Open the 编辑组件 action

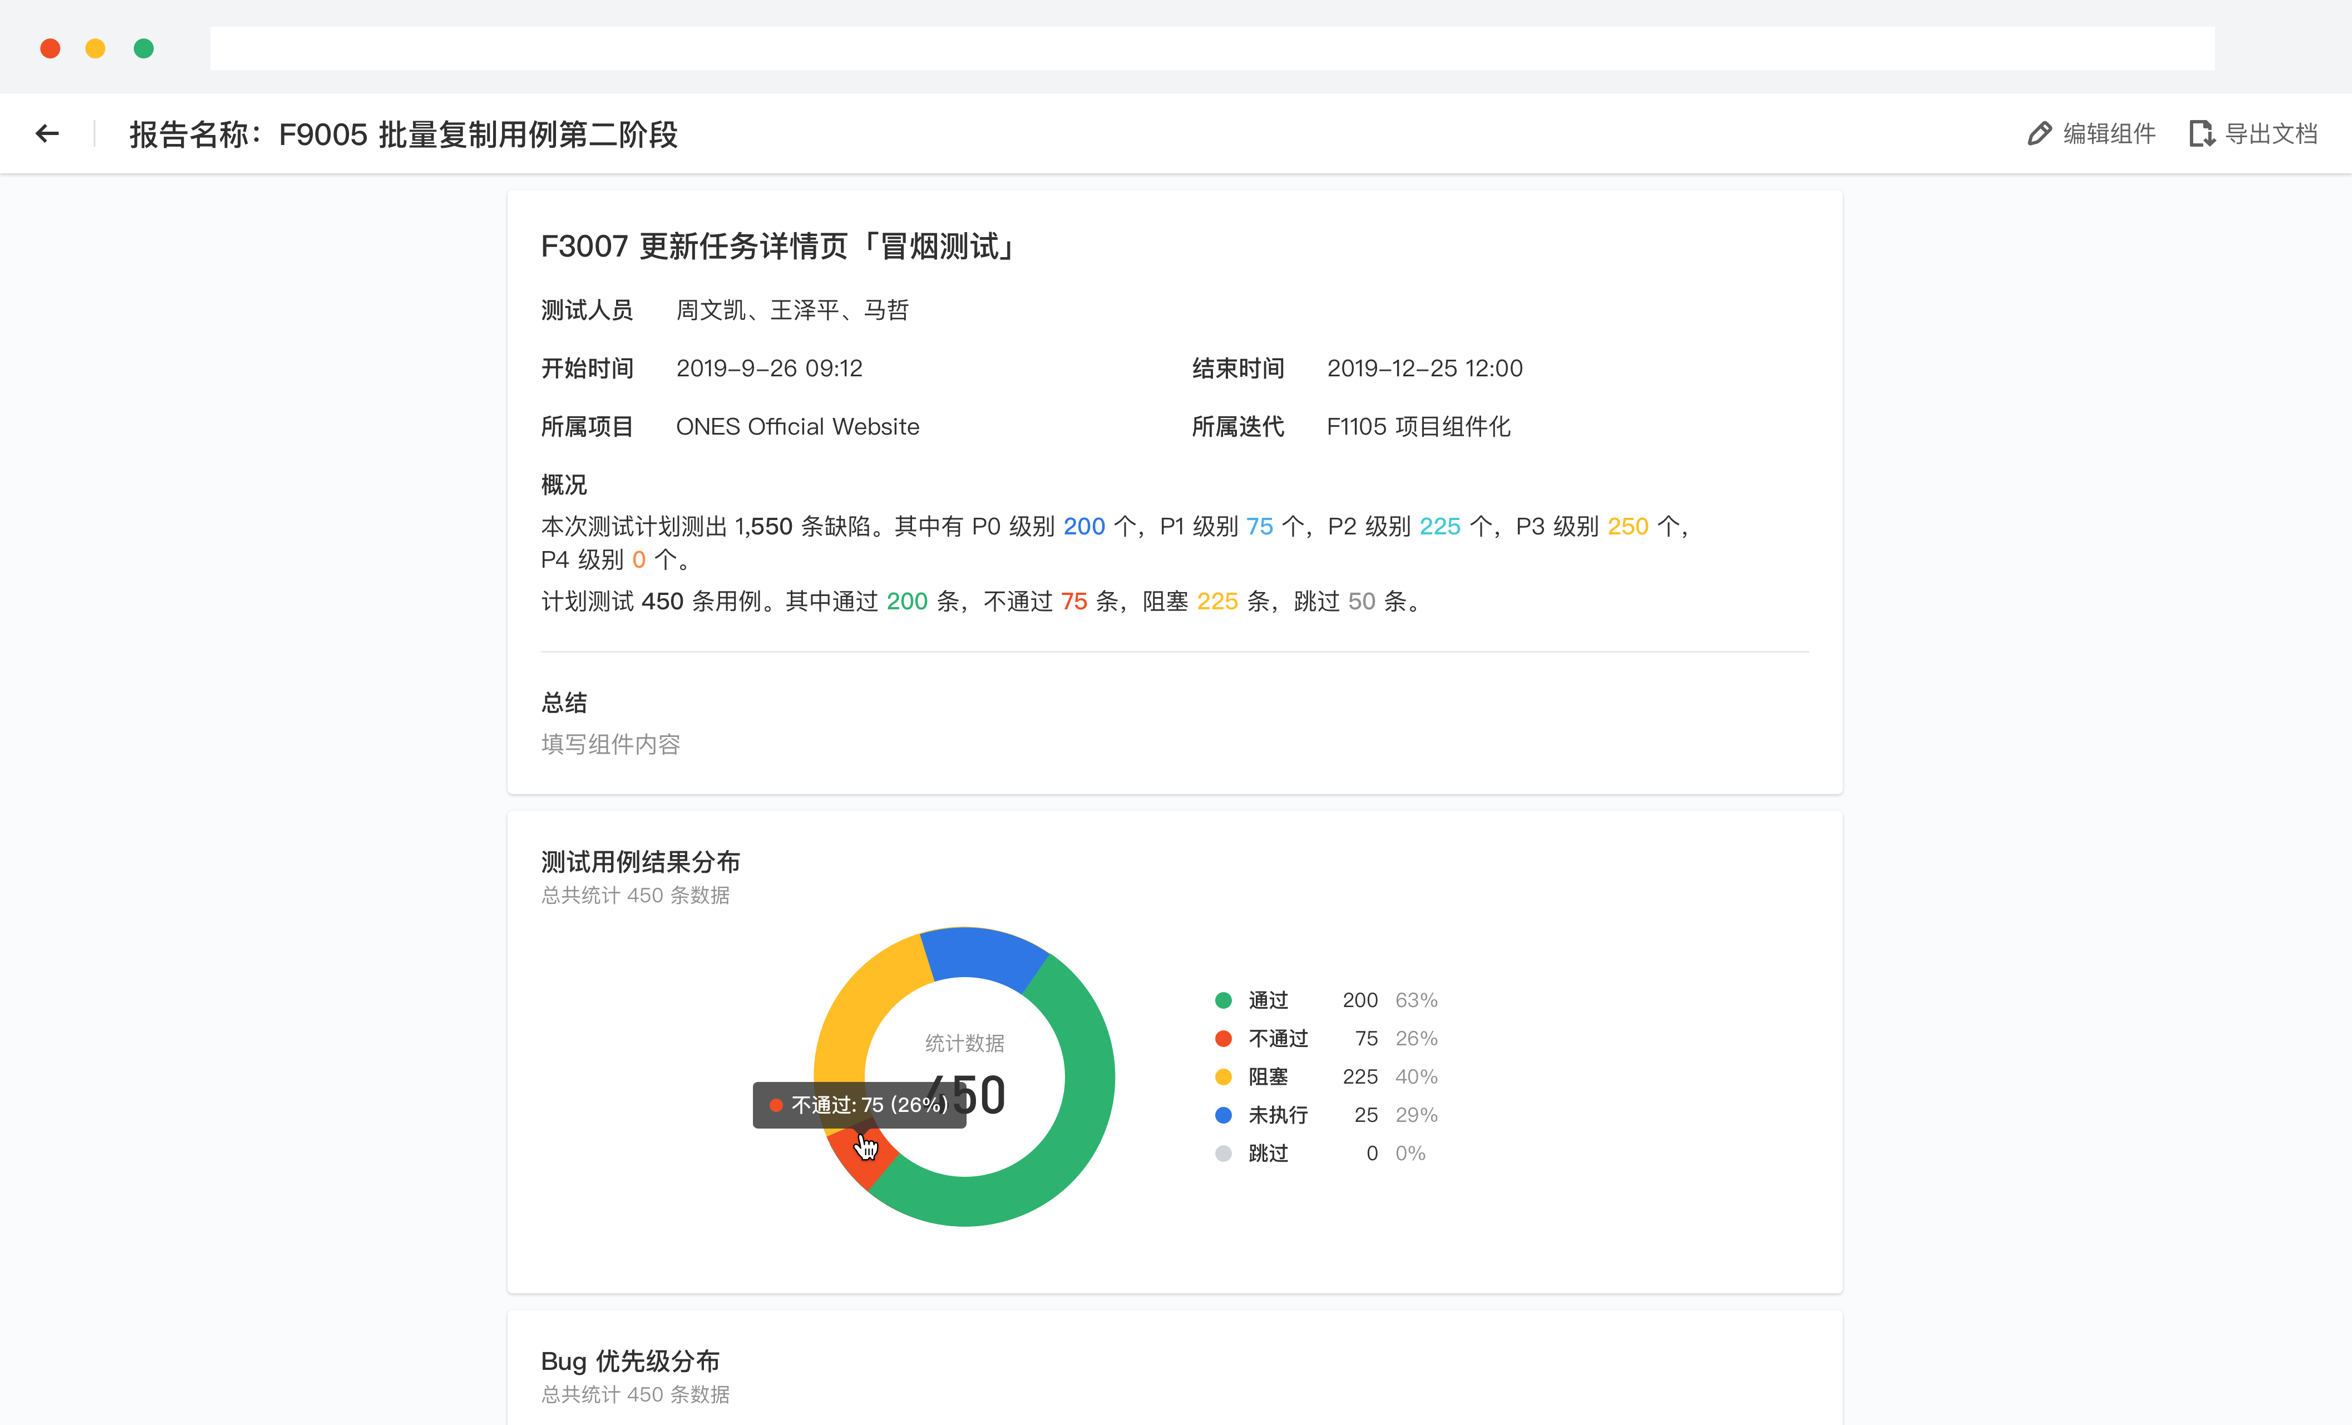(x=2105, y=133)
